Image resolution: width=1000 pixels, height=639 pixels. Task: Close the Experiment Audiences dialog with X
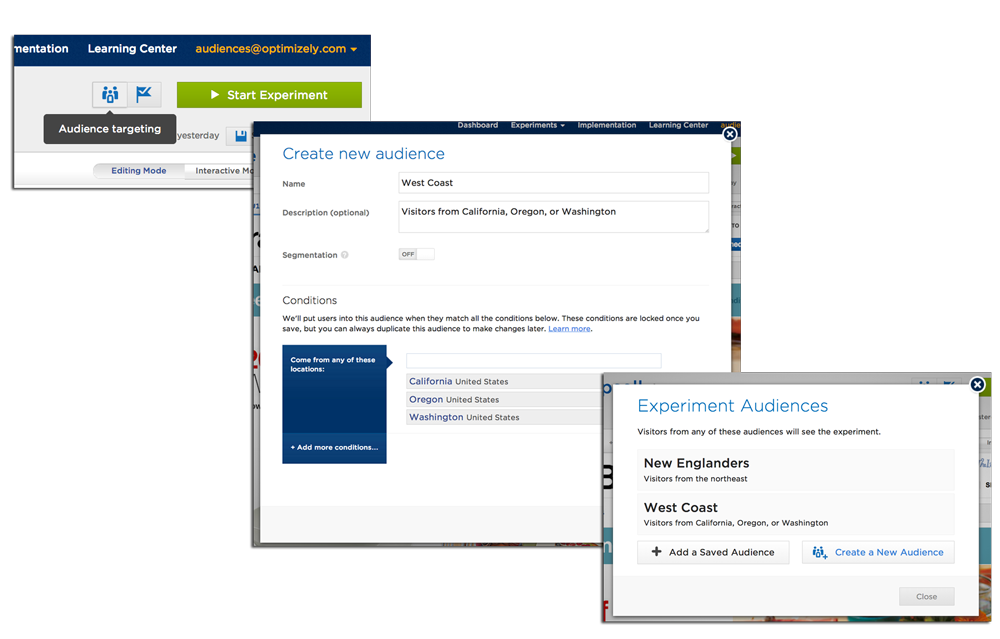(977, 385)
